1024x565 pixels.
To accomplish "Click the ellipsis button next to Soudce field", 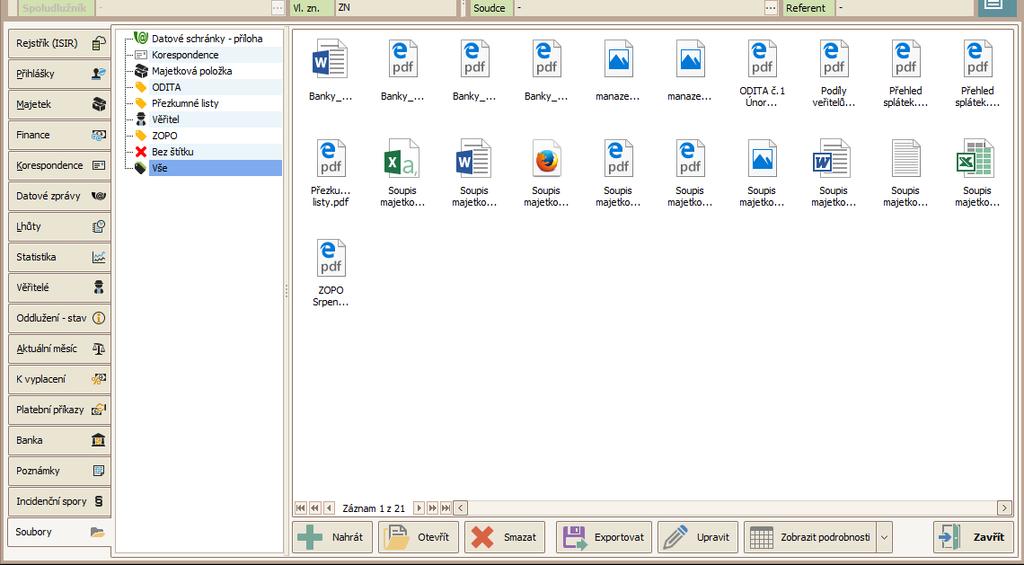I will point(771,8).
